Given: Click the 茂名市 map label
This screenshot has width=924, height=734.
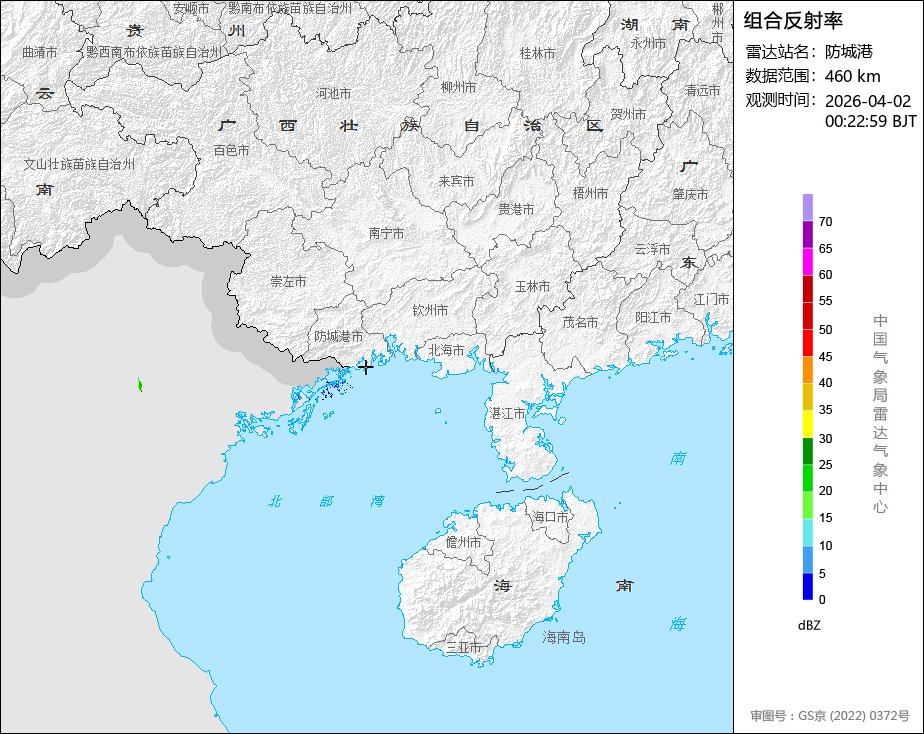Looking at the screenshot, I should [x=580, y=323].
